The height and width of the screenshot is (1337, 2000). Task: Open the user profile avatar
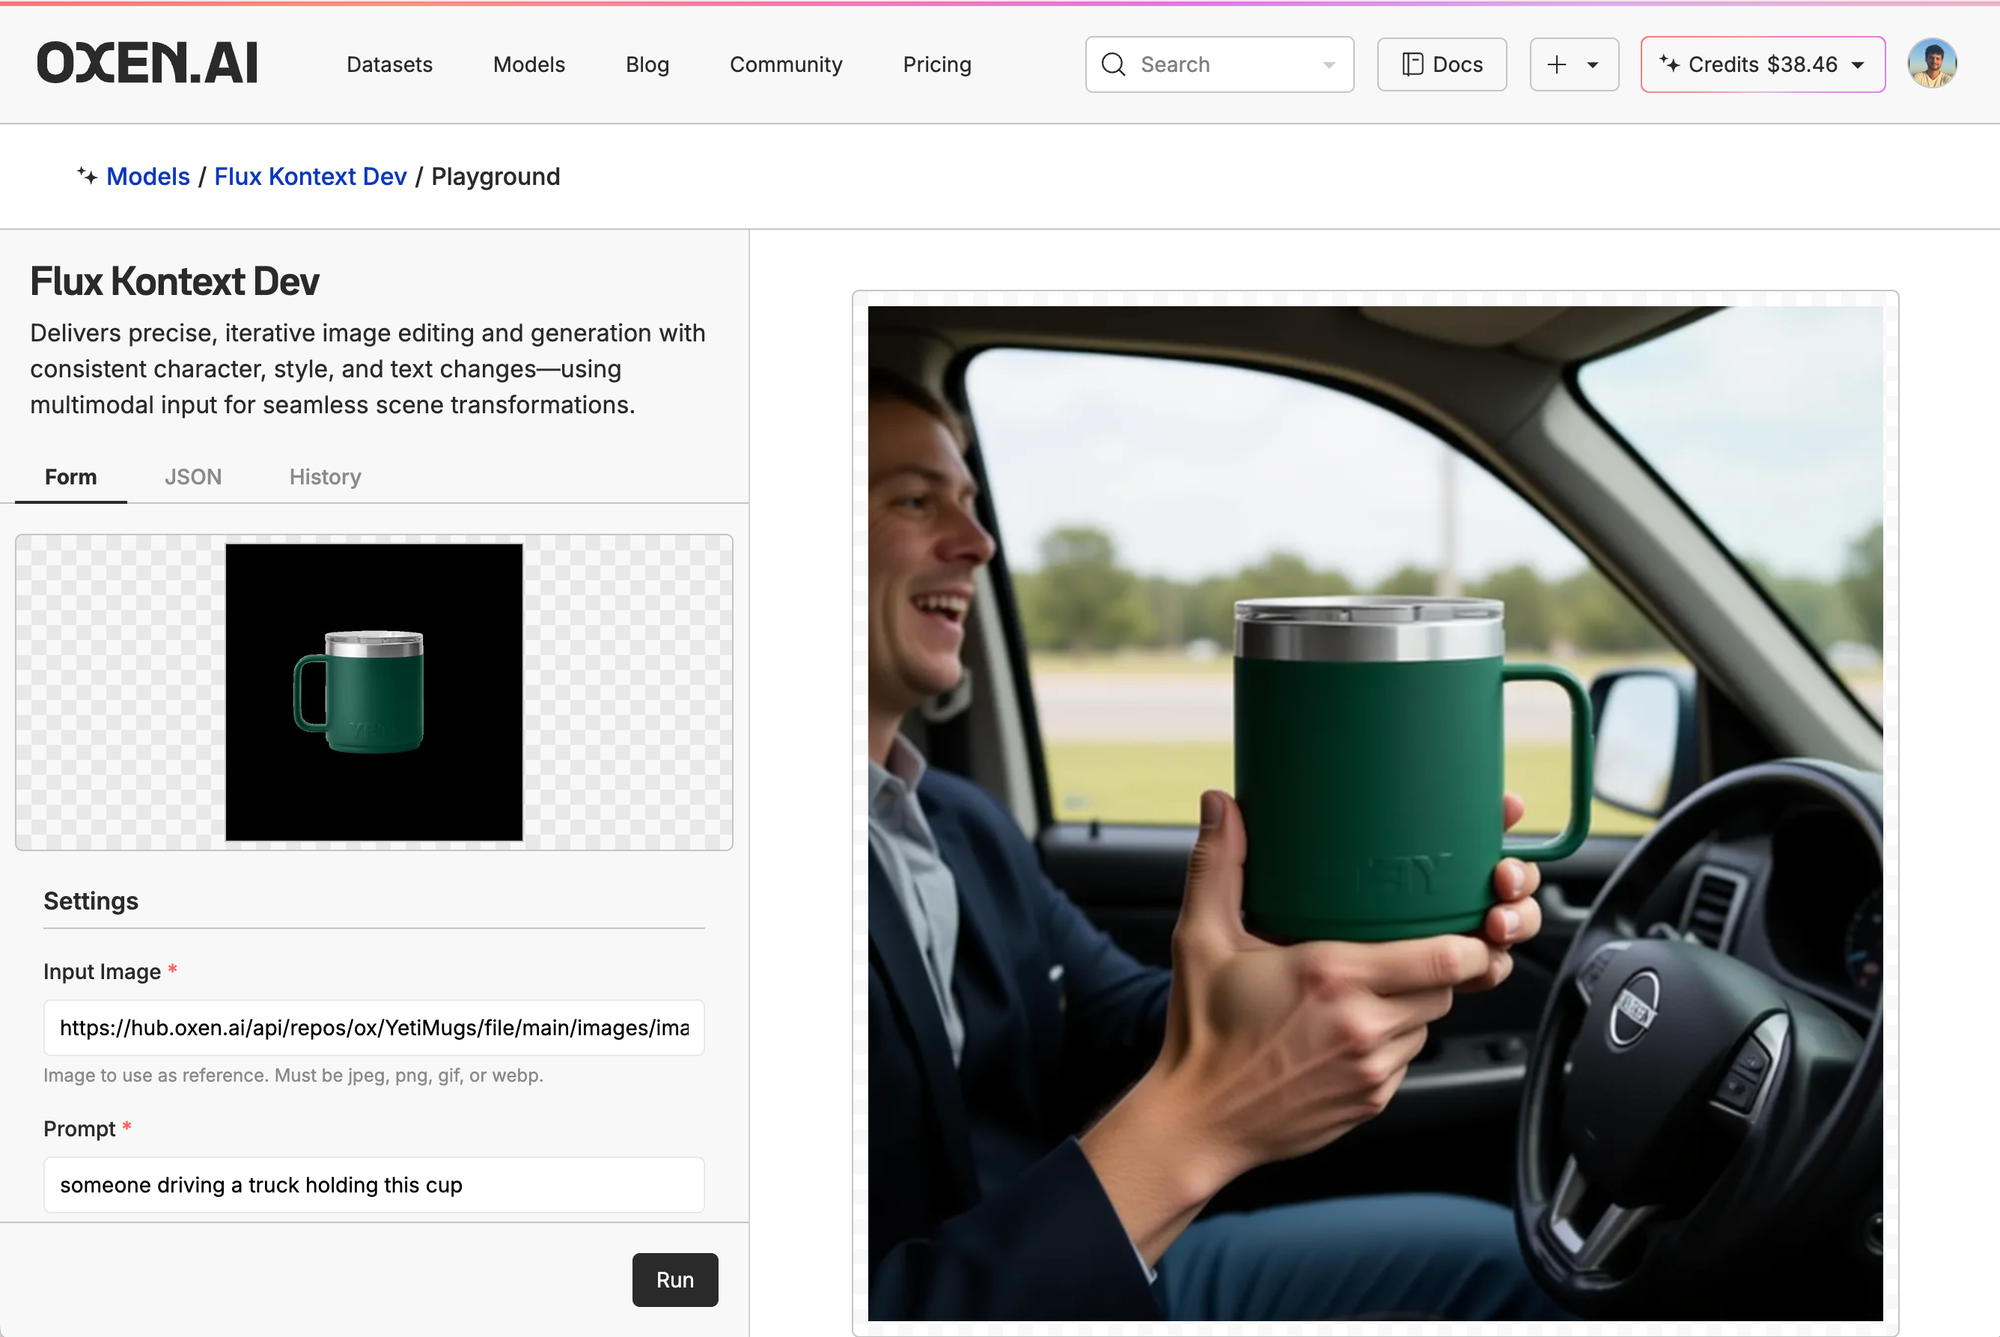1931,64
